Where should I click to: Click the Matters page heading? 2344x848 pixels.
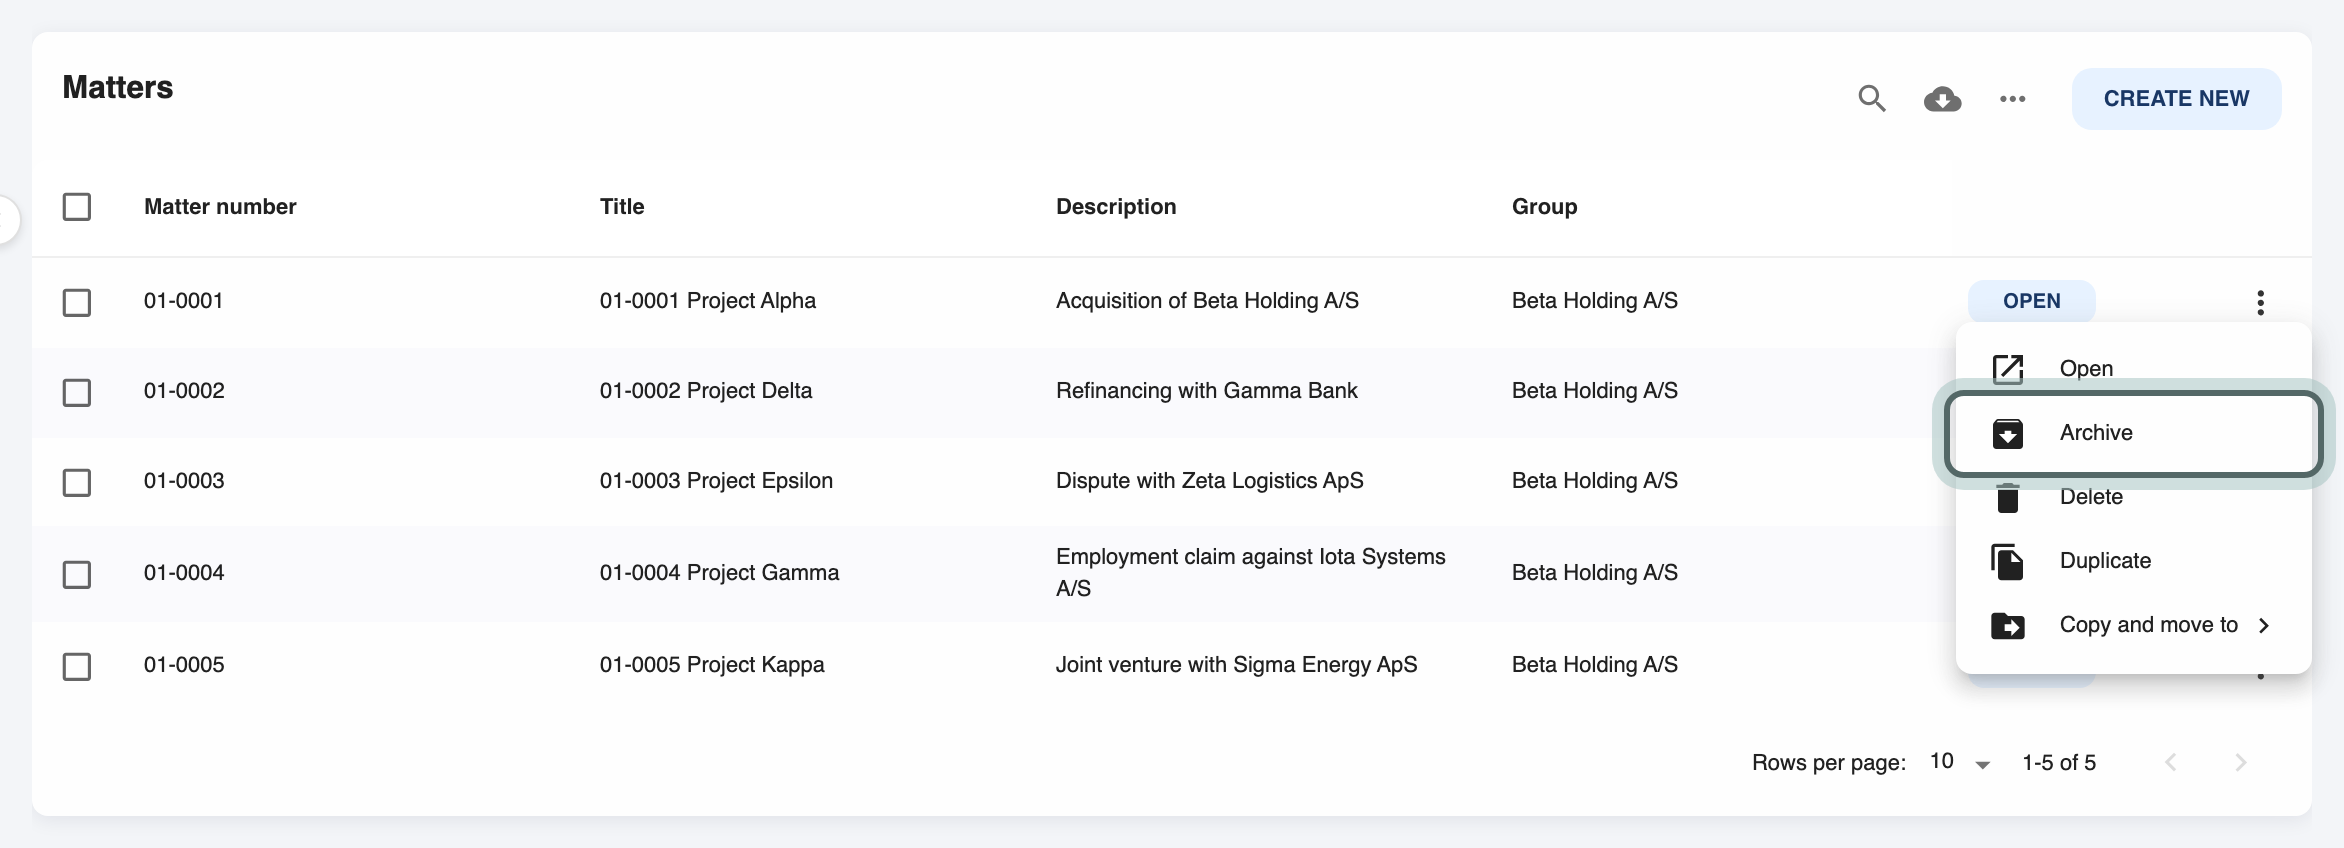point(118,87)
